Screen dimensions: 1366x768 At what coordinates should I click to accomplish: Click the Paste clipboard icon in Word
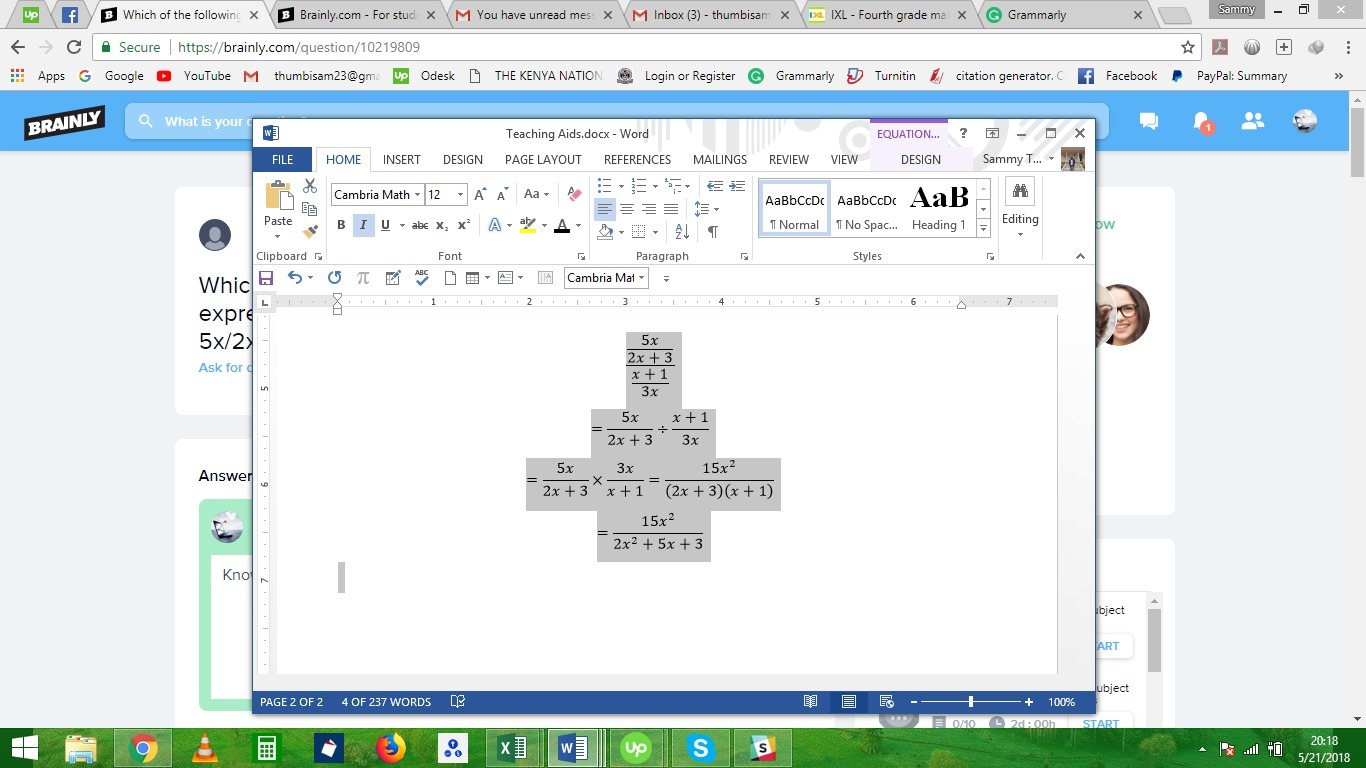(278, 196)
